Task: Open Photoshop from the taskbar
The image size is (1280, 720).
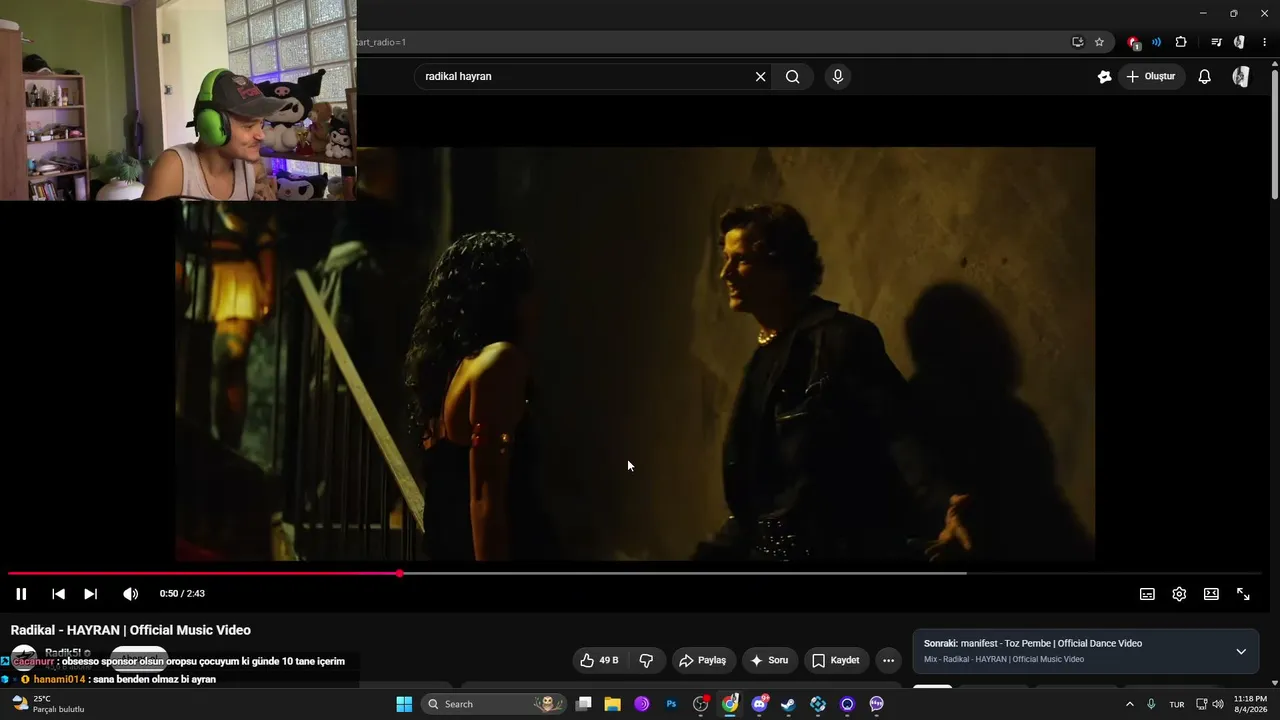Action: [672, 704]
